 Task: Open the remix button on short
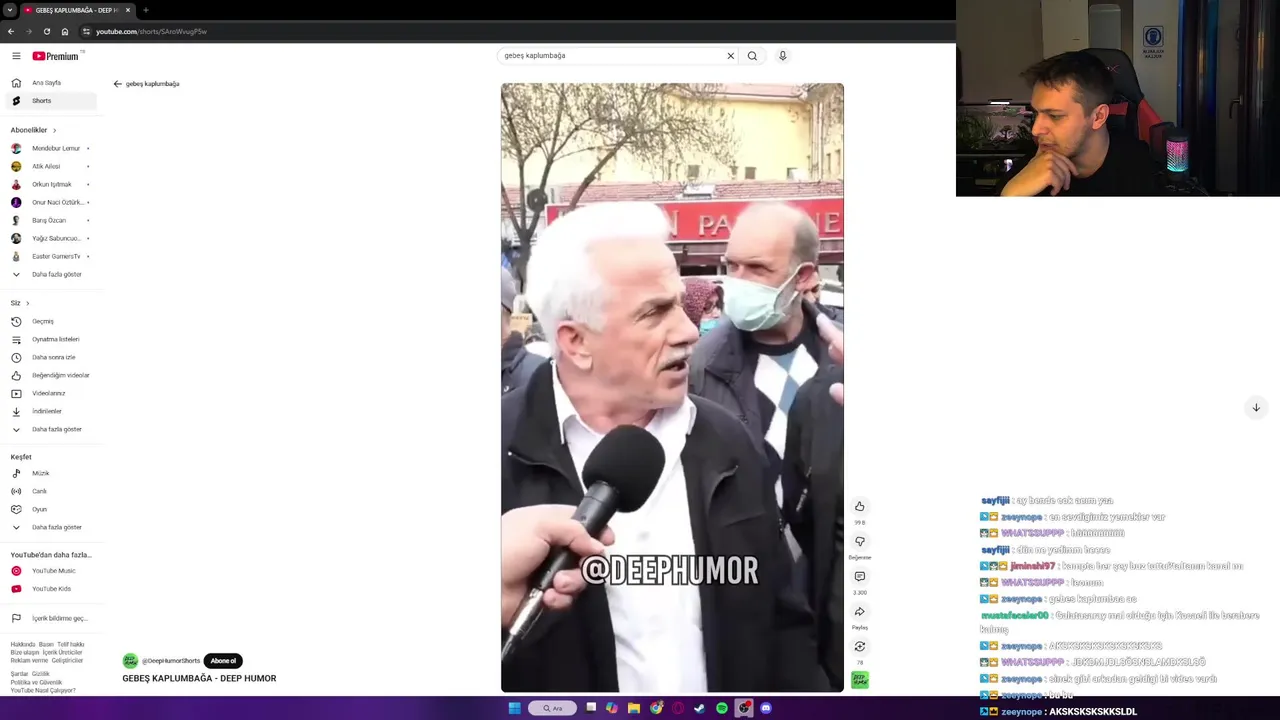(x=859, y=647)
